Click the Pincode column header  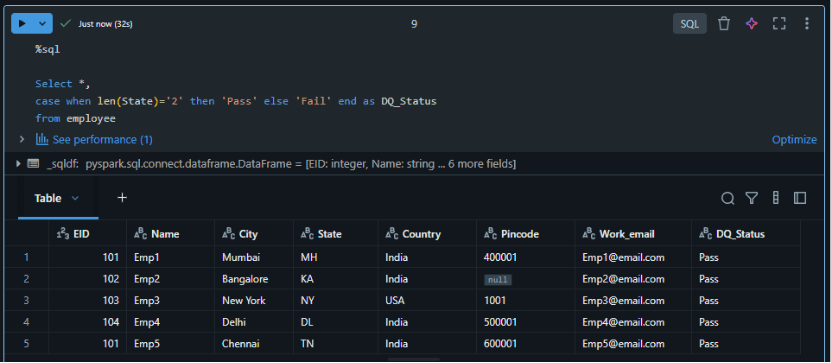point(525,234)
